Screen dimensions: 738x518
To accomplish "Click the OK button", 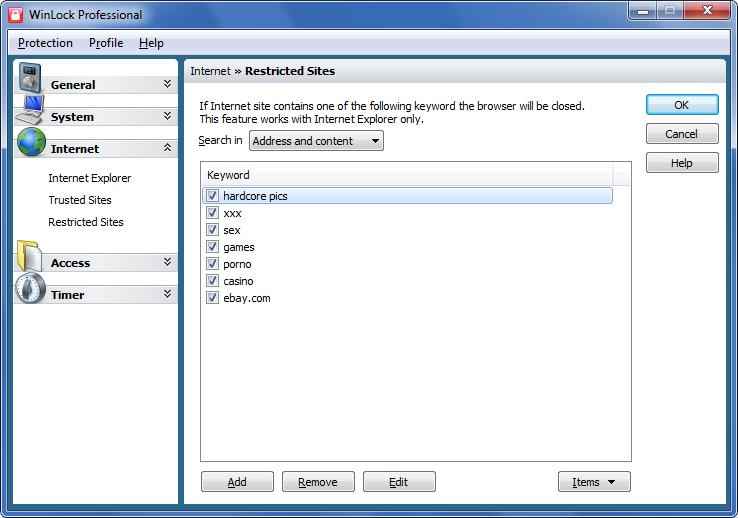I will 682,105.
